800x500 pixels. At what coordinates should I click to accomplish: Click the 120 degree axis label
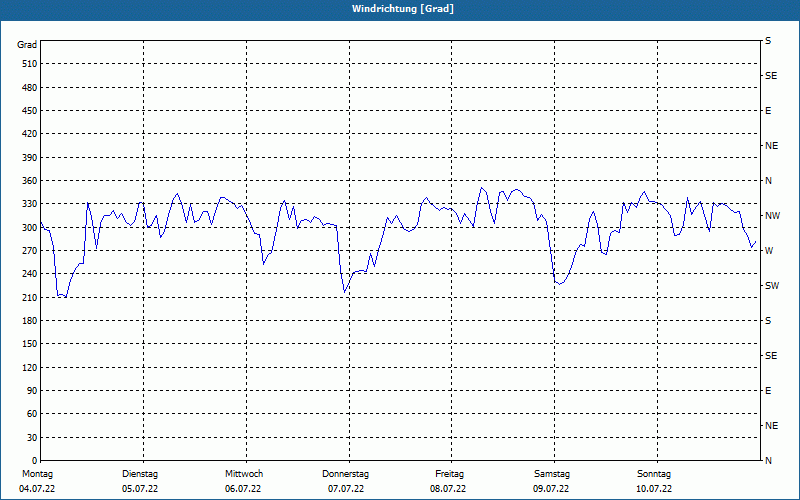30,367
